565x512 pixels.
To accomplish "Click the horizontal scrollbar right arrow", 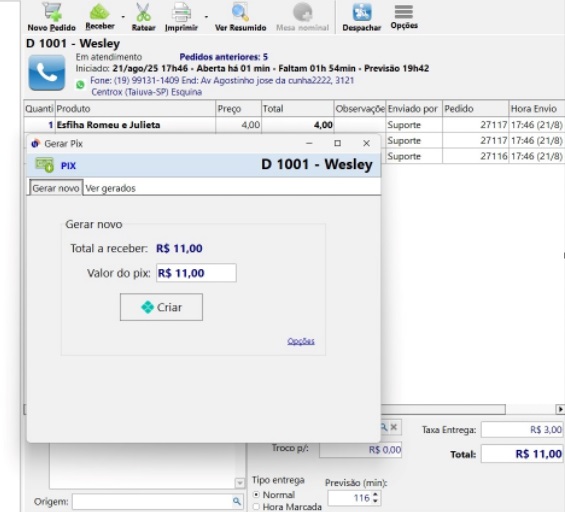I will point(560,409).
